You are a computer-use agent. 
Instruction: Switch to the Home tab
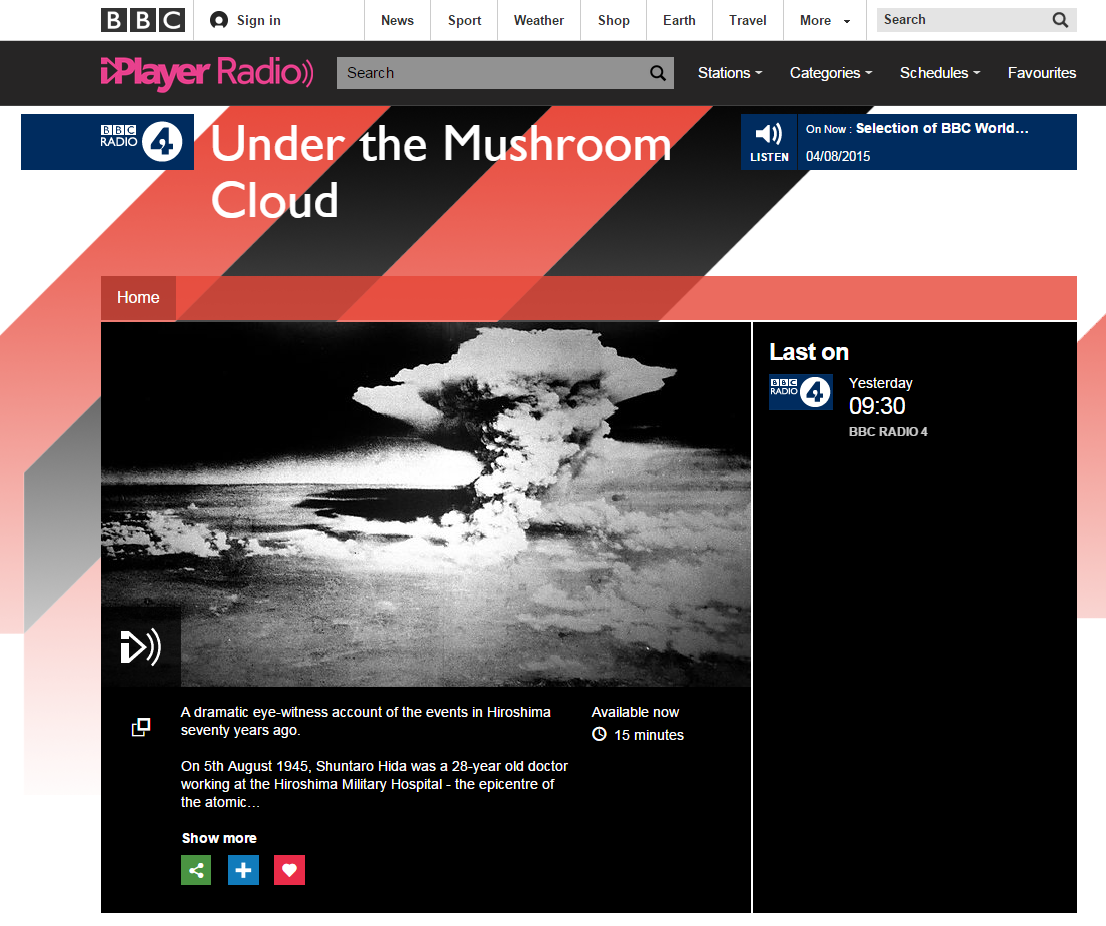click(x=138, y=297)
